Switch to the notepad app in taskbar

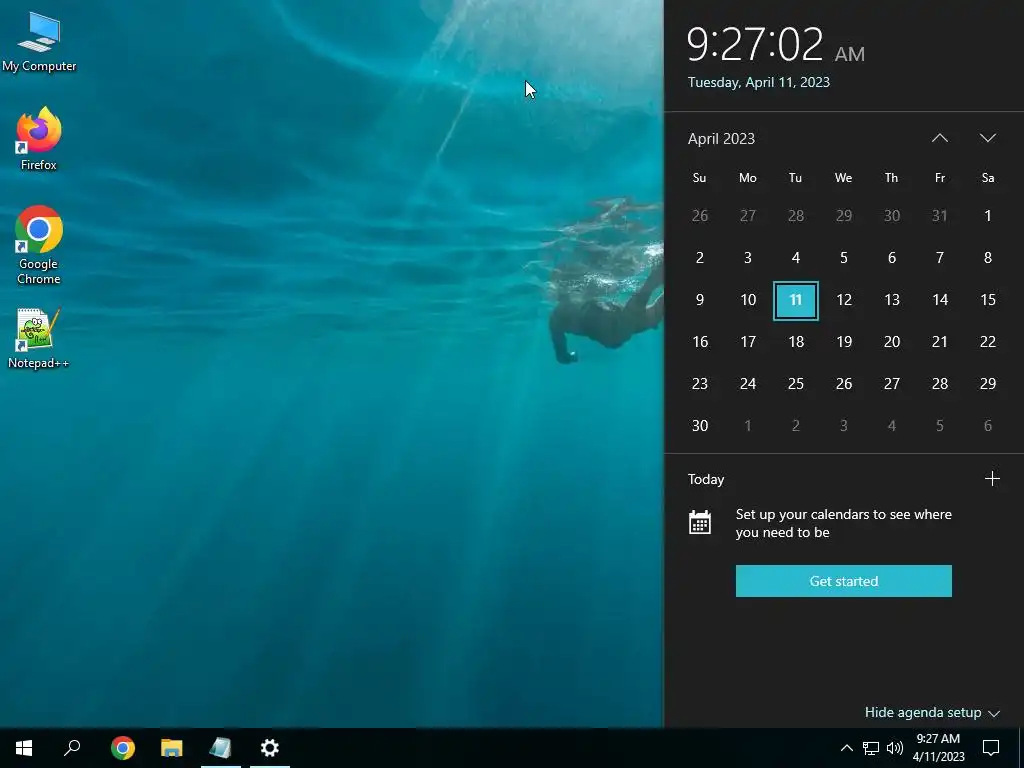pos(221,748)
